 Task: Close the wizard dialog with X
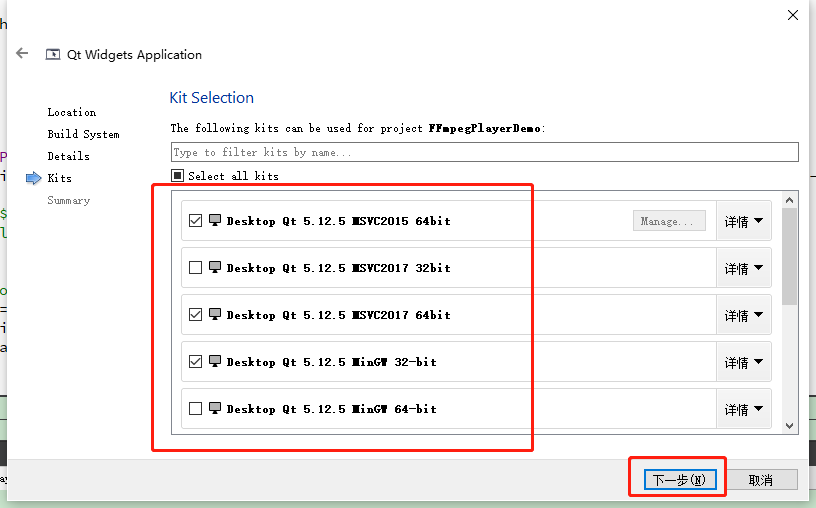pyautogui.click(x=793, y=15)
